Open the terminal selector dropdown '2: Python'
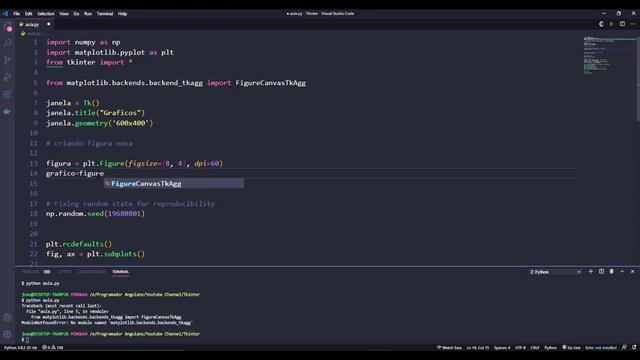 click(555, 272)
